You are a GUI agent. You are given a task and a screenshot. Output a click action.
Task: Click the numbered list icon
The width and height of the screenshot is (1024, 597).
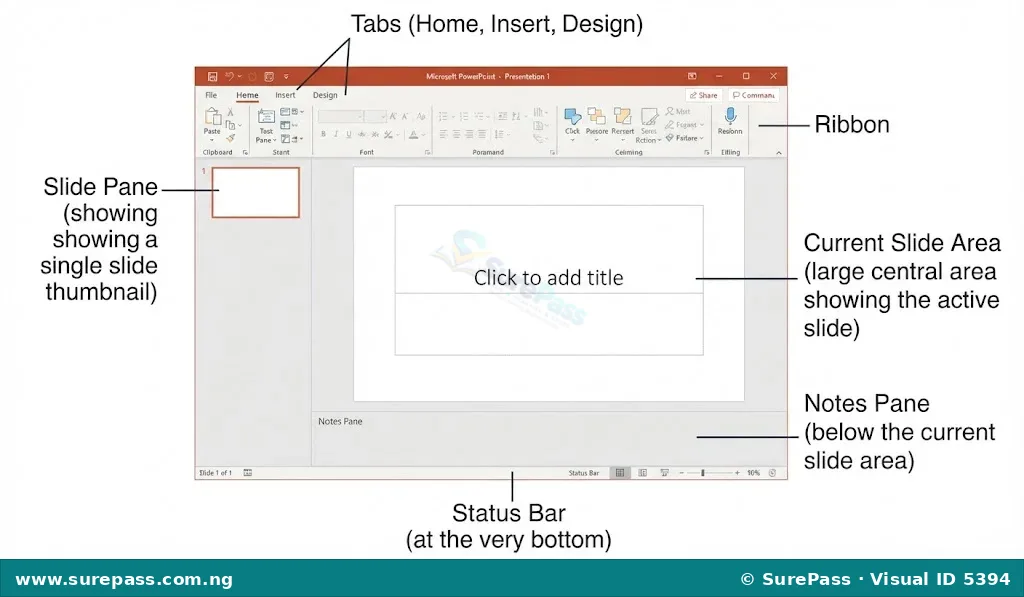click(x=464, y=116)
